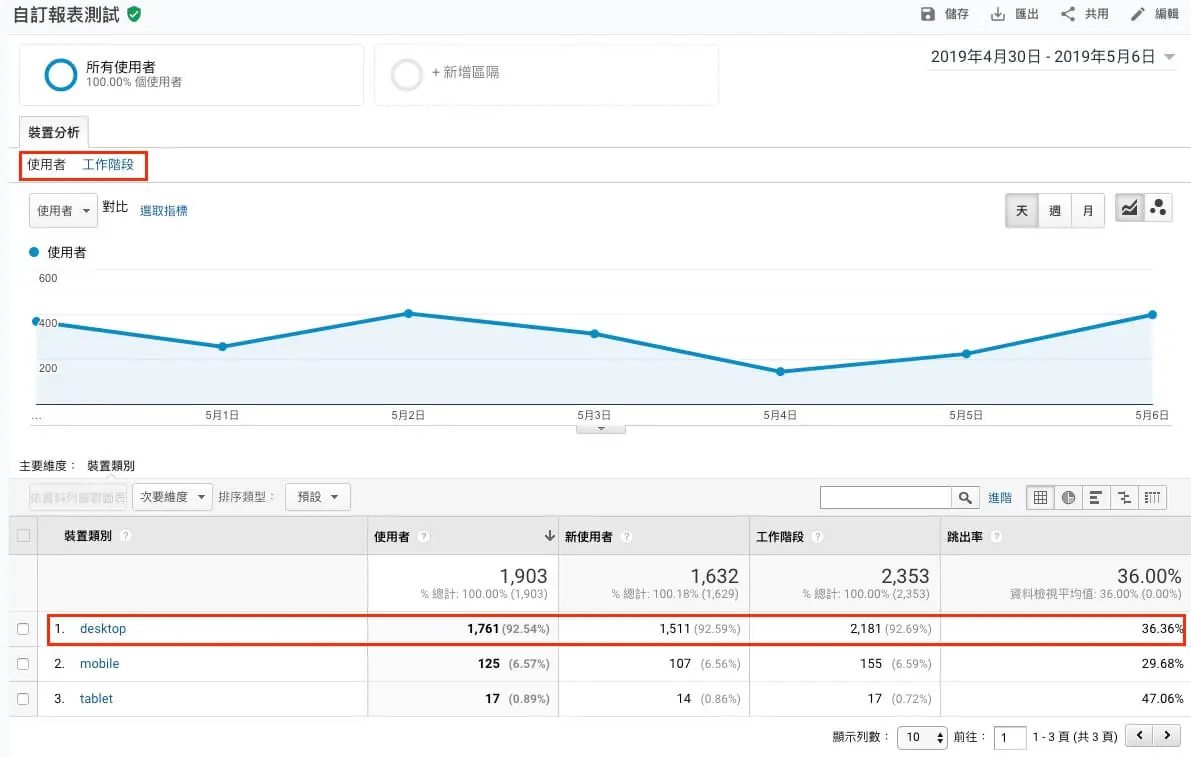Select the 裝置類別 primary dimension
1191x757 pixels.
111,466
